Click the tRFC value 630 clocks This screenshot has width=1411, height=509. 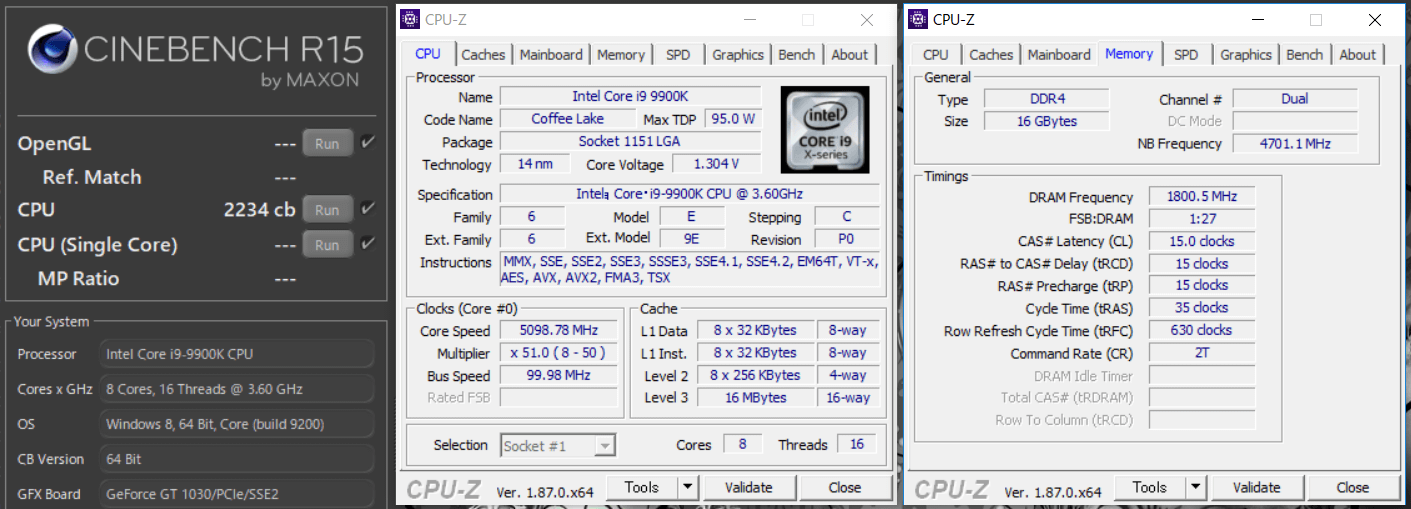pyautogui.click(x=1201, y=330)
